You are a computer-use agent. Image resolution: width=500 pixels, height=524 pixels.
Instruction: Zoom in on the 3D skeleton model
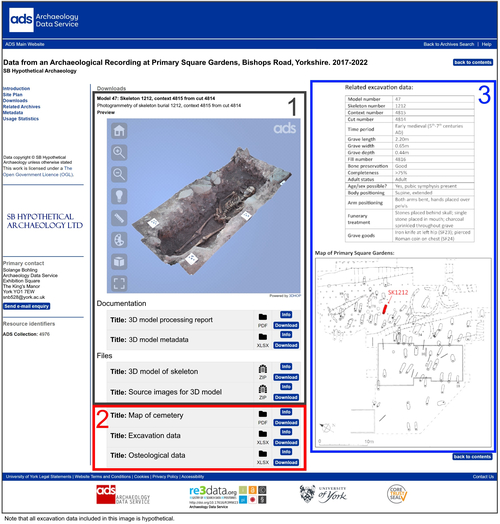(x=119, y=152)
